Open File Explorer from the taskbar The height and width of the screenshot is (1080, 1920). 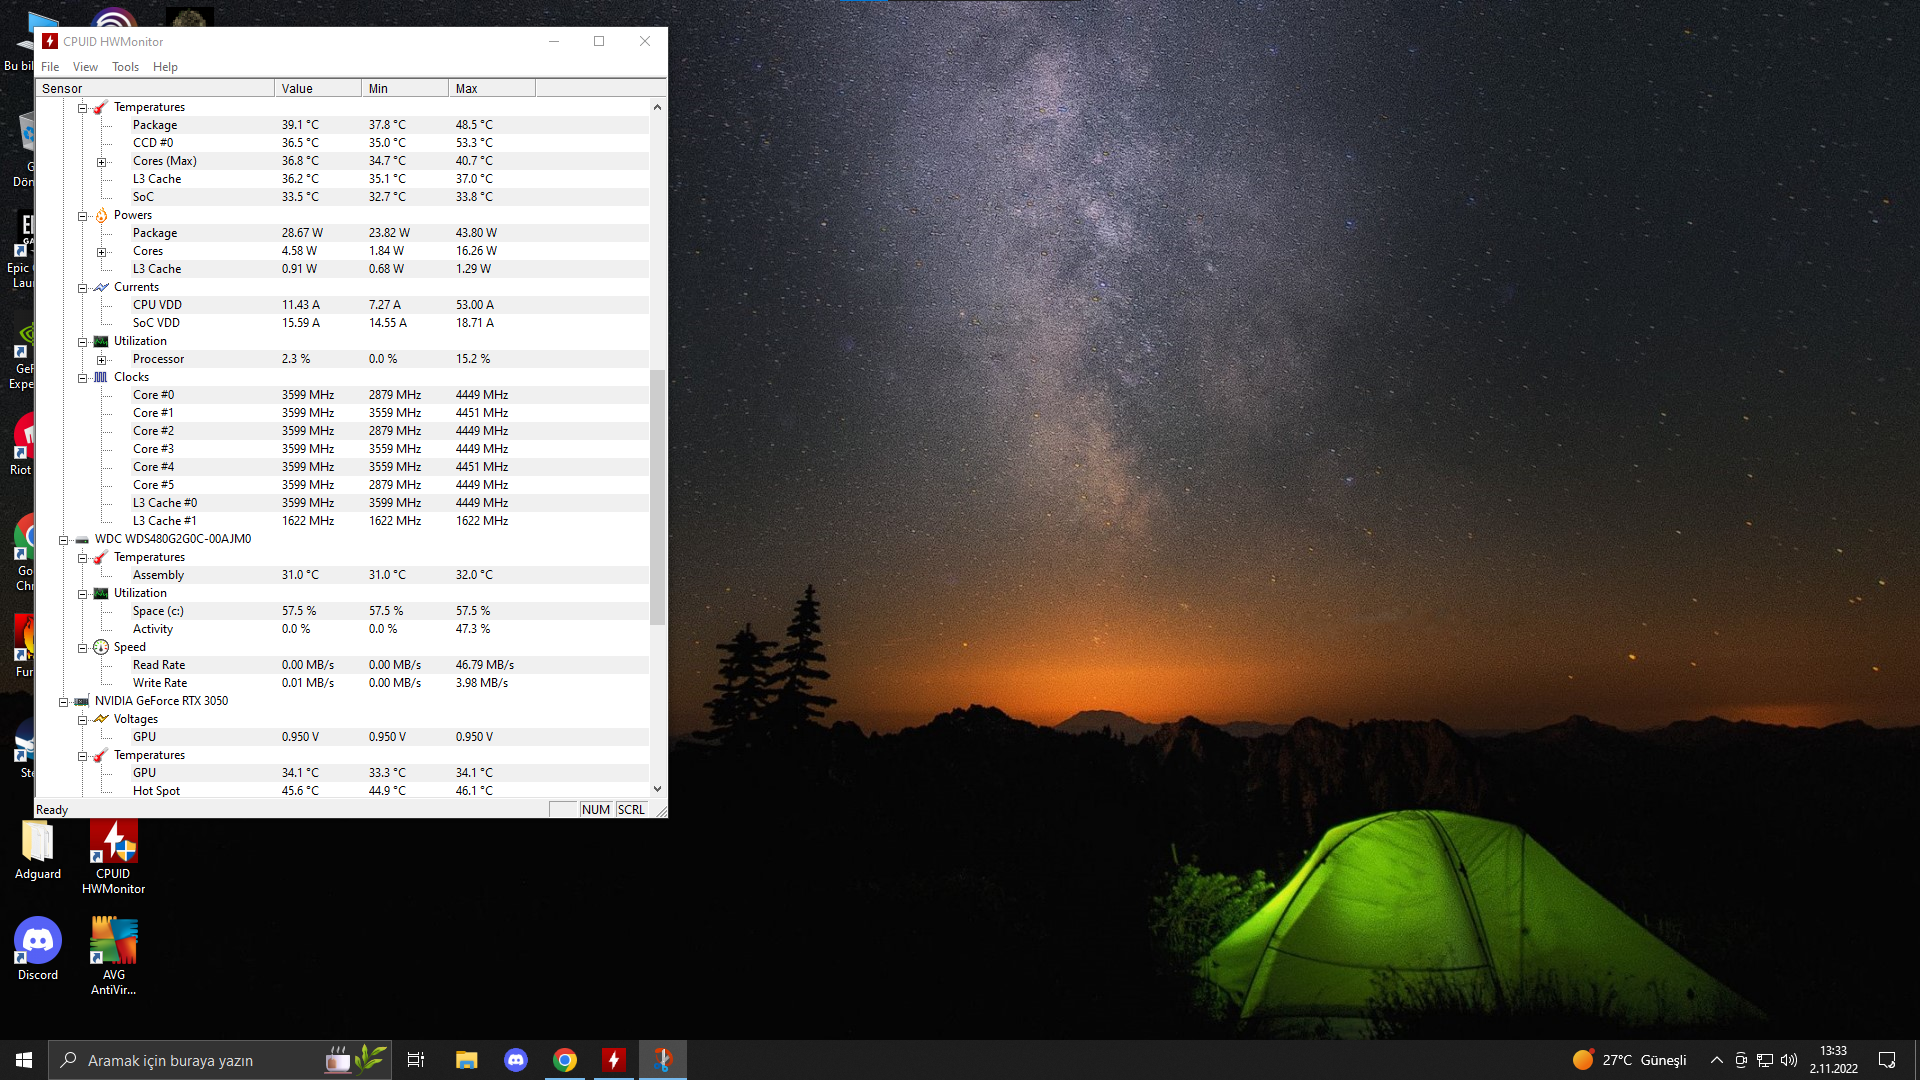tap(466, 1060)
